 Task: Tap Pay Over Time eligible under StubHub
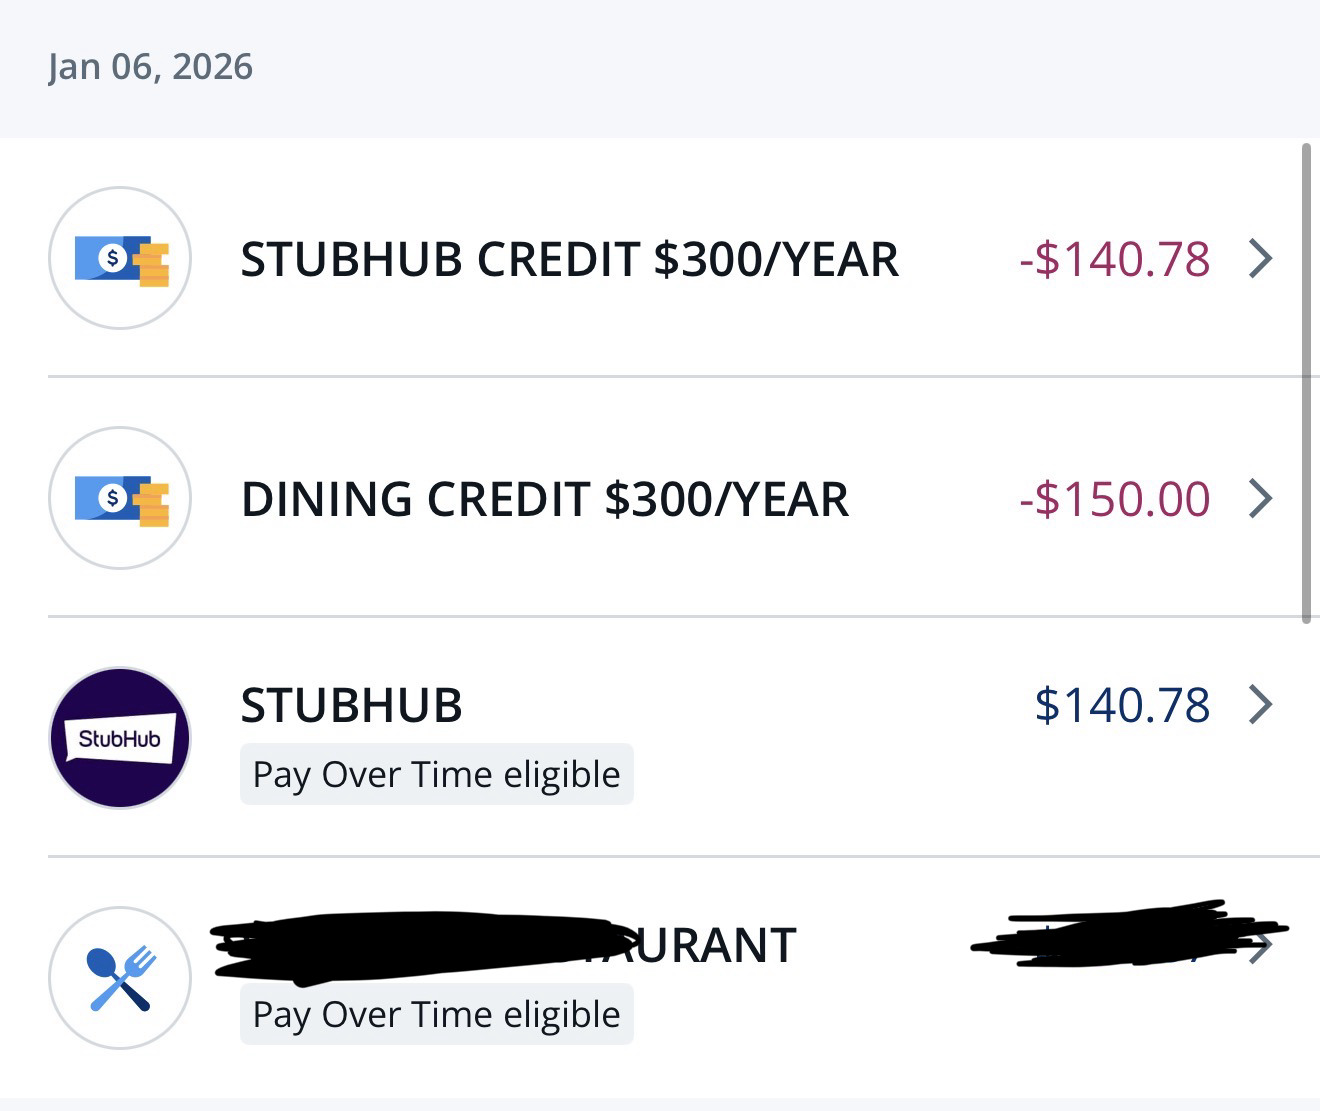436,774
